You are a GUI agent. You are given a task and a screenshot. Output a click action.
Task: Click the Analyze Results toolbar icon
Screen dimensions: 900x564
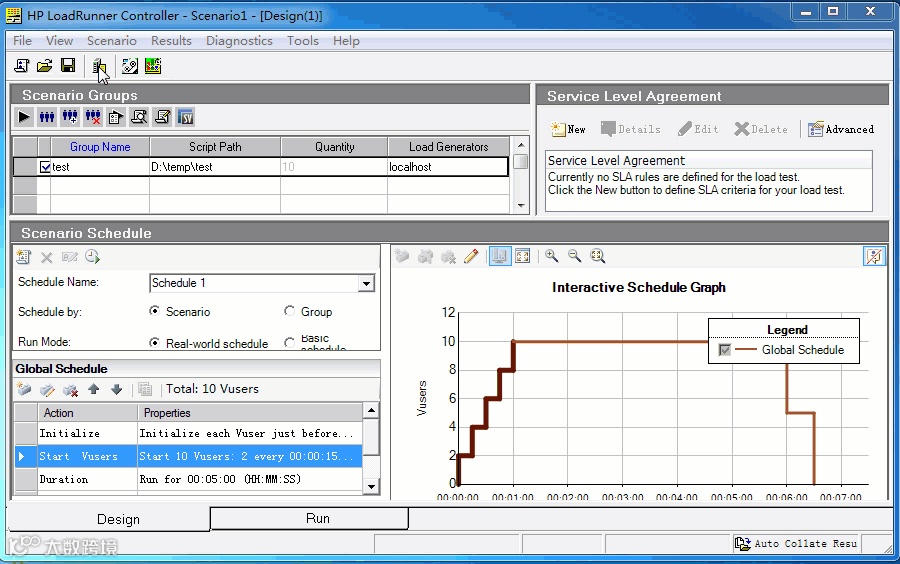(x=130, y=66)
